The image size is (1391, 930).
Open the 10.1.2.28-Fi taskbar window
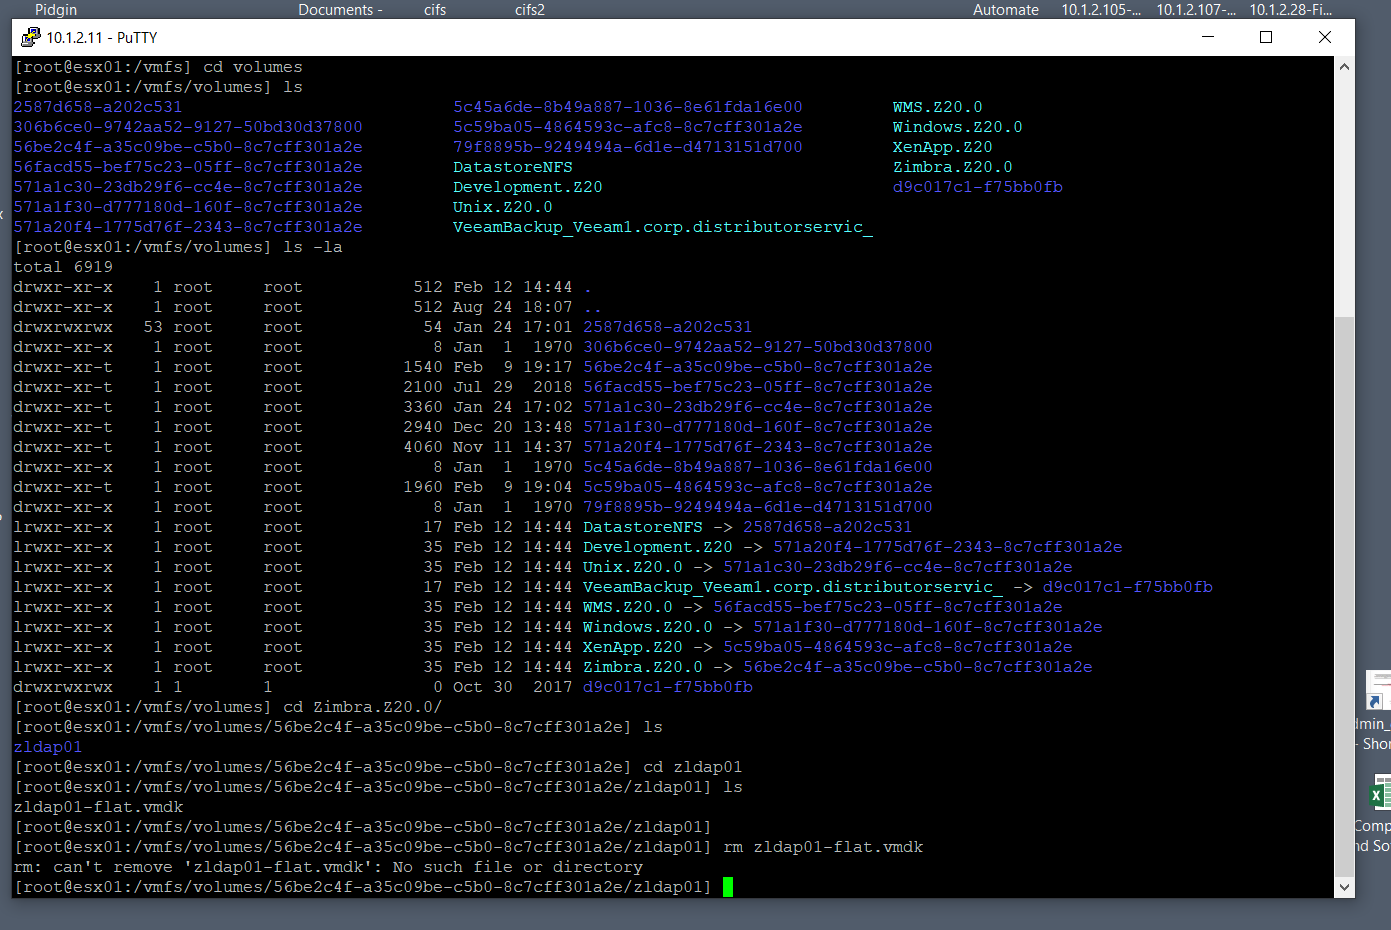coord(1291,10)
